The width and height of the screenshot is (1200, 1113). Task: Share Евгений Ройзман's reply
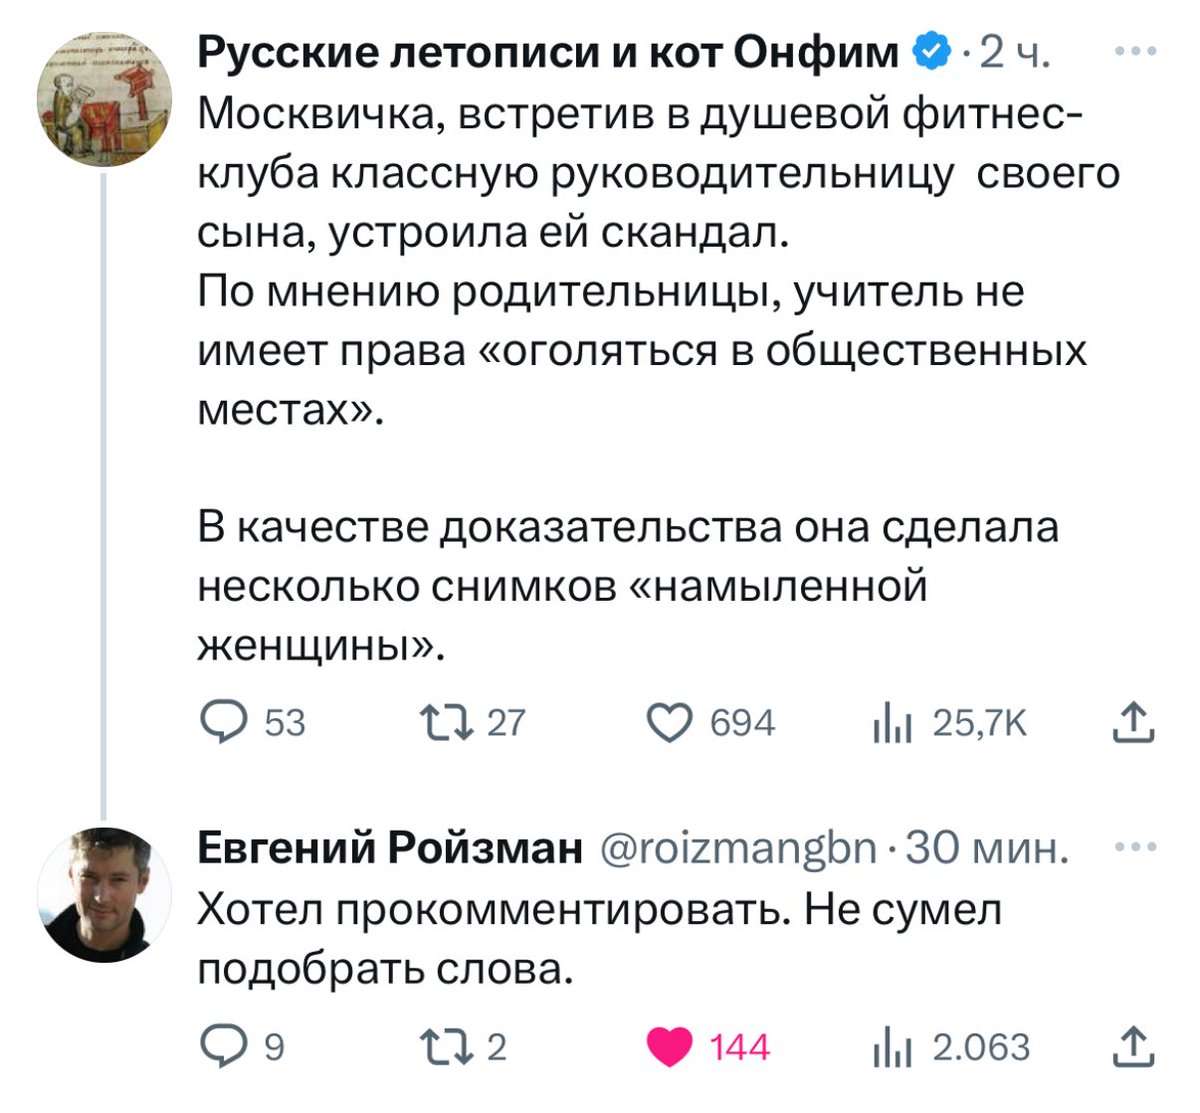pos(1133,1046)
